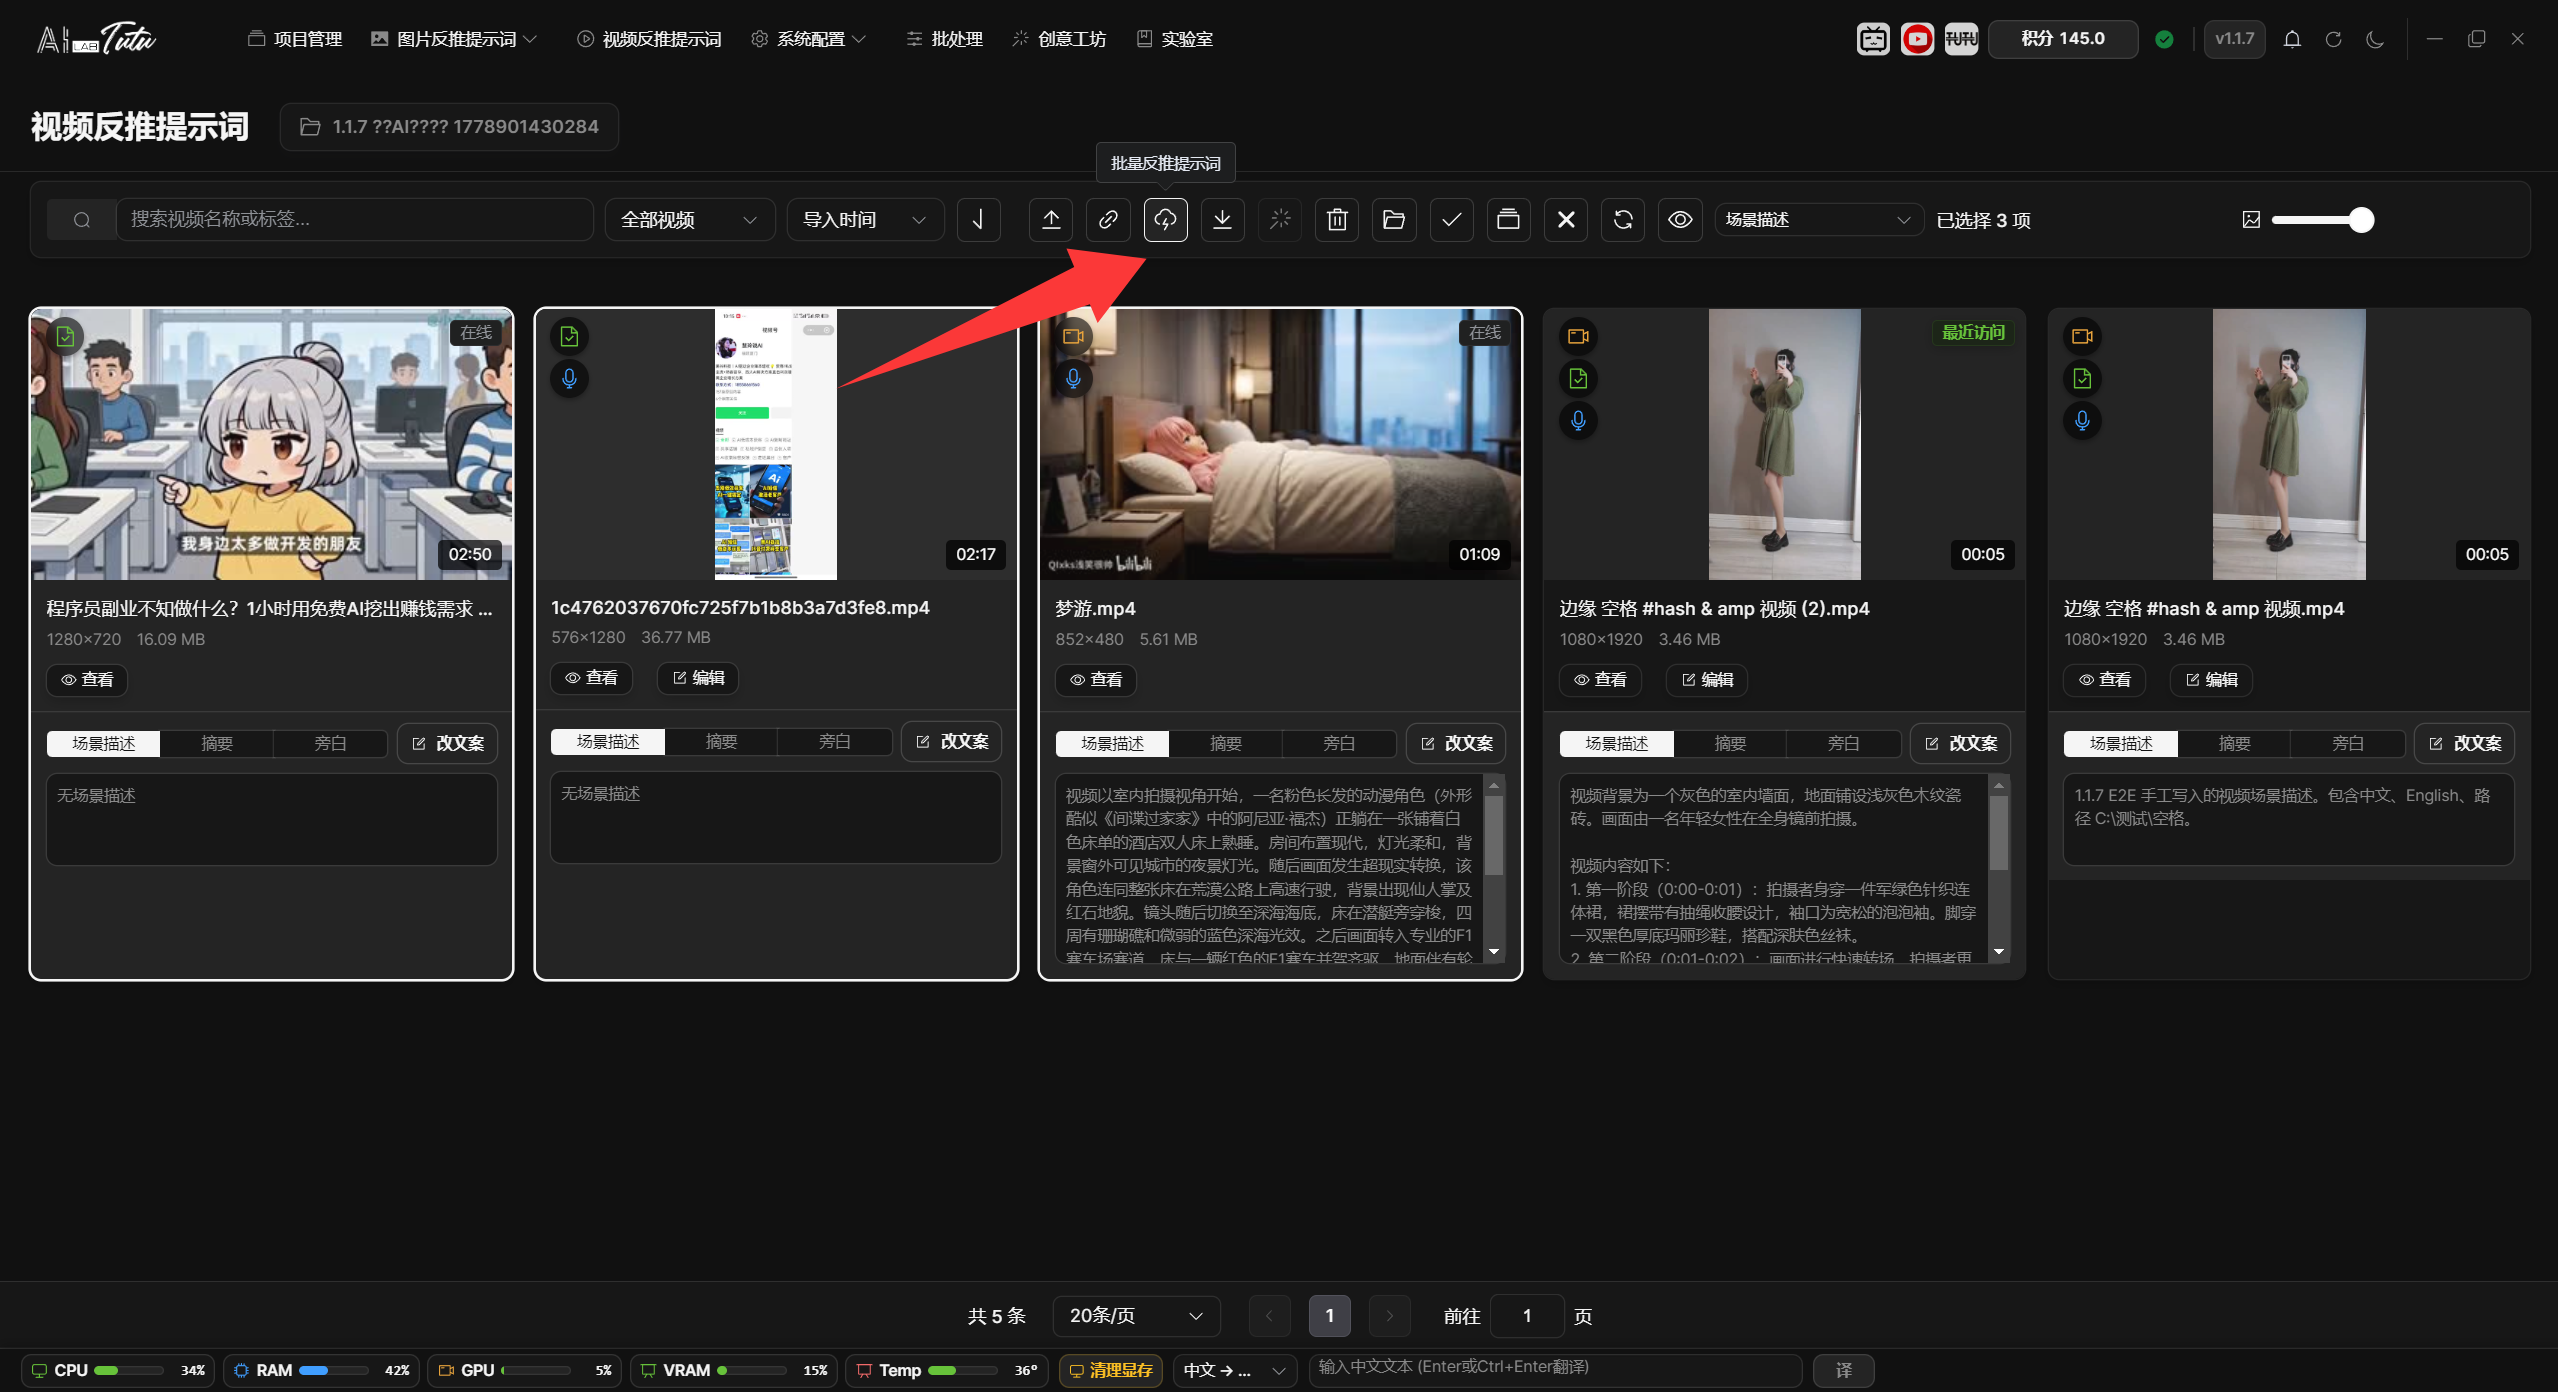The width and height of the screenshot is (2558, 1392).
Task: Toggle dark mode moon icon
Action: pos(2375,39)
